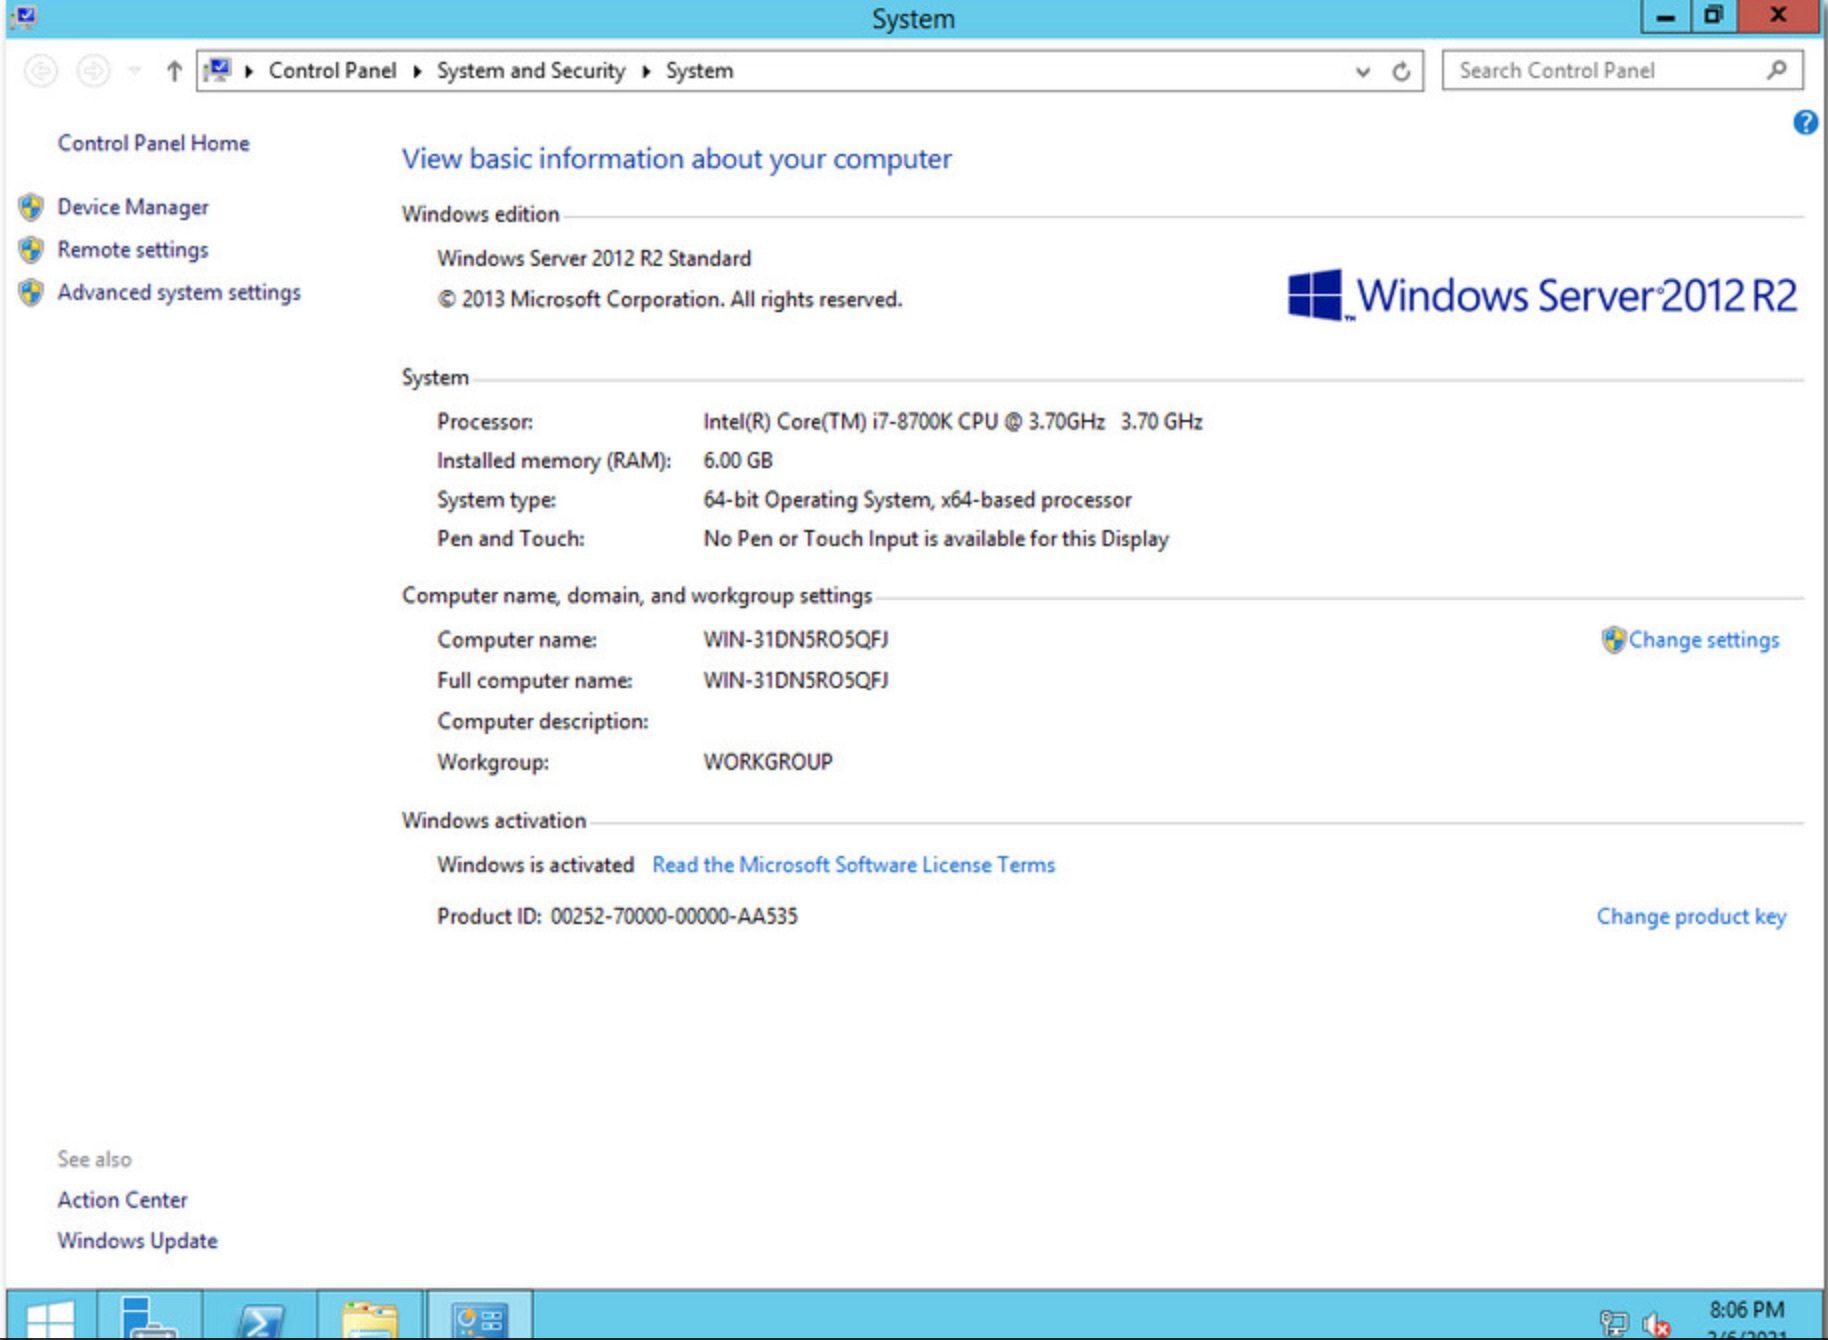Select System in the breadcrumb path
The image size is (1828, 1340).
pyautogui.click(x=700, y=71)
